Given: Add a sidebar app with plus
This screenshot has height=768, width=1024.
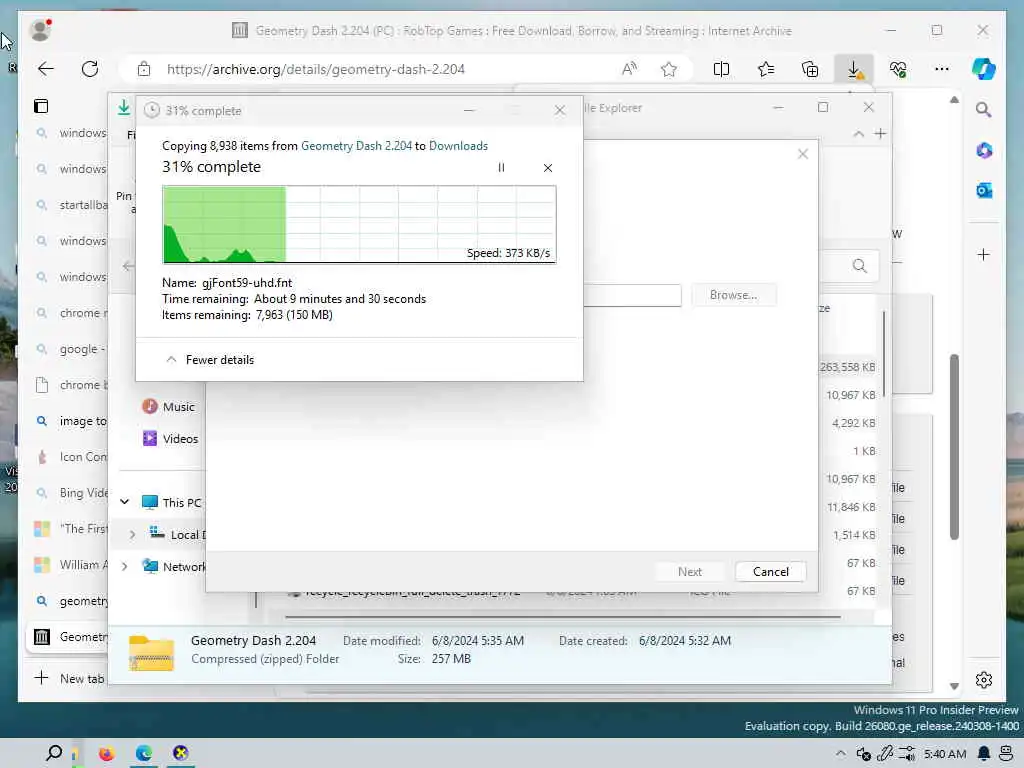Looking at the screenshot, I should pyautogui.click(x=984, y=255).
